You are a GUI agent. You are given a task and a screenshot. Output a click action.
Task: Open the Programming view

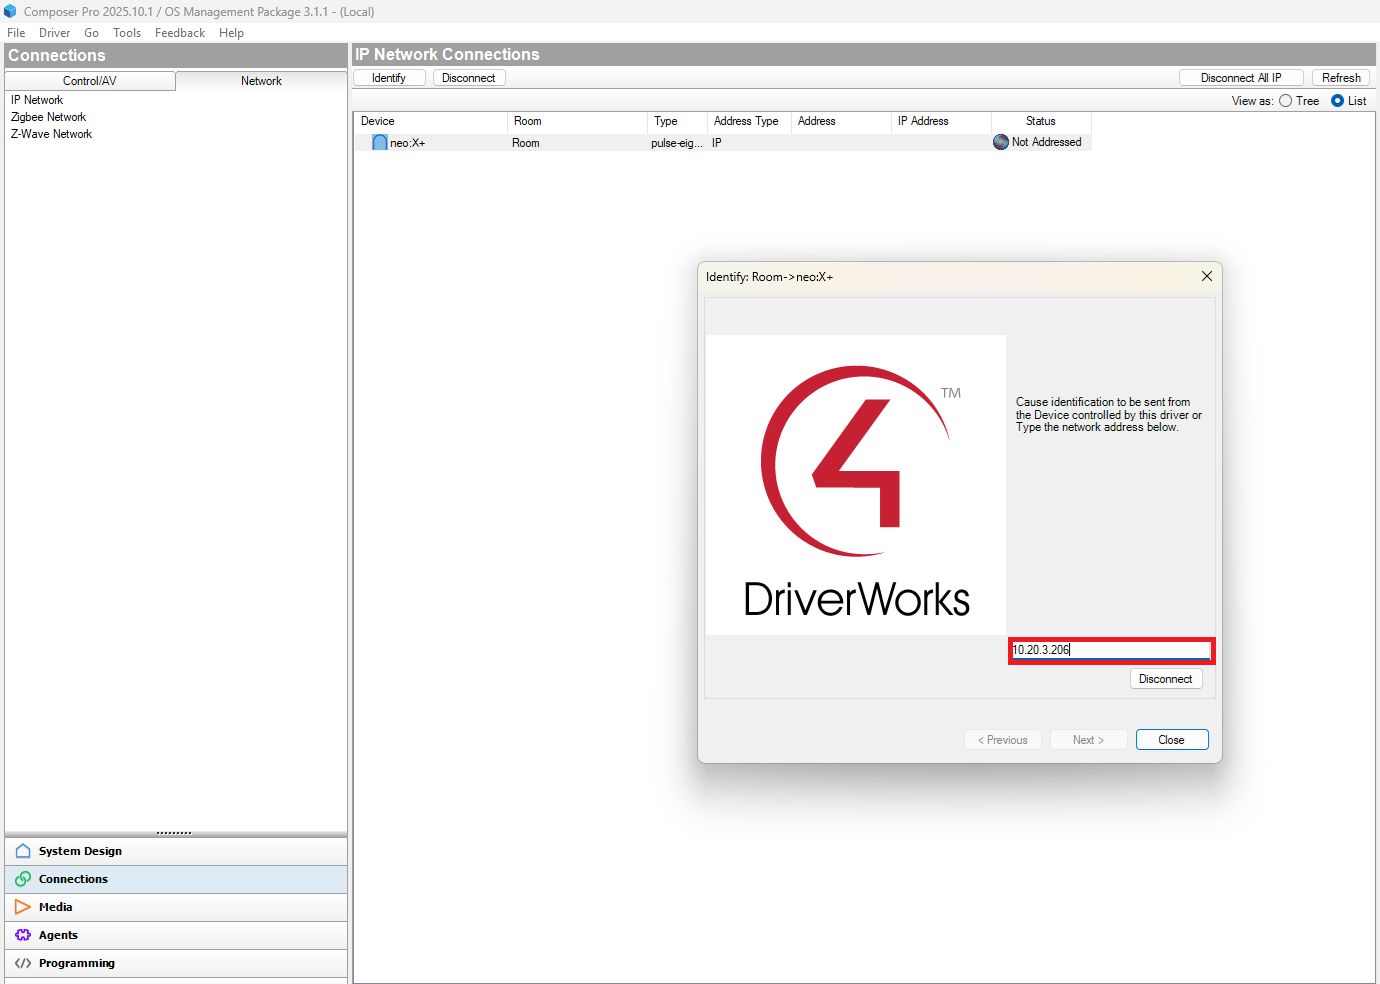tap(176, 963)
